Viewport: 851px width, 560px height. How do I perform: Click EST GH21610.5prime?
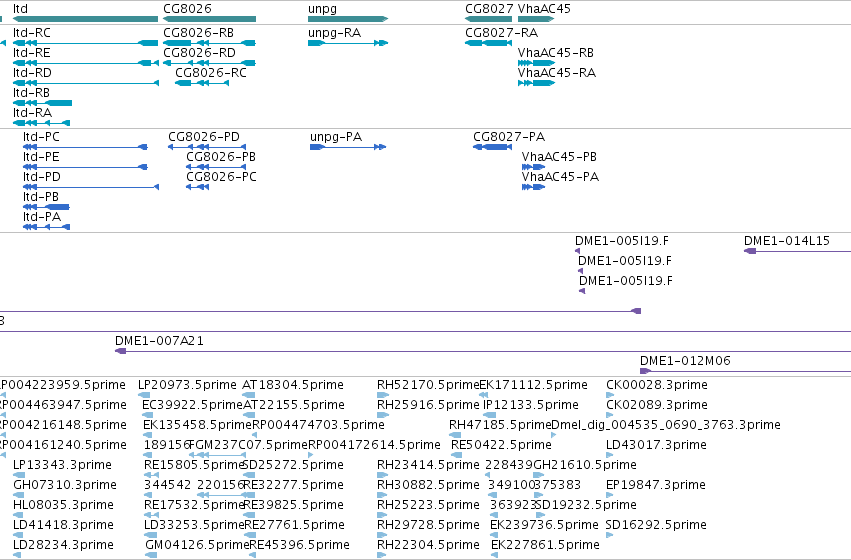585,465
